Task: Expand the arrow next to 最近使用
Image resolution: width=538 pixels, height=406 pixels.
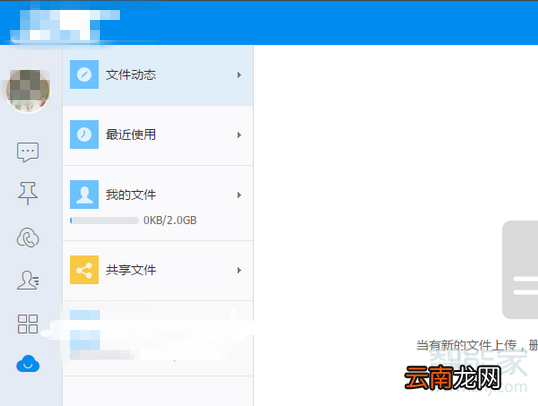Action: (239, 135)
